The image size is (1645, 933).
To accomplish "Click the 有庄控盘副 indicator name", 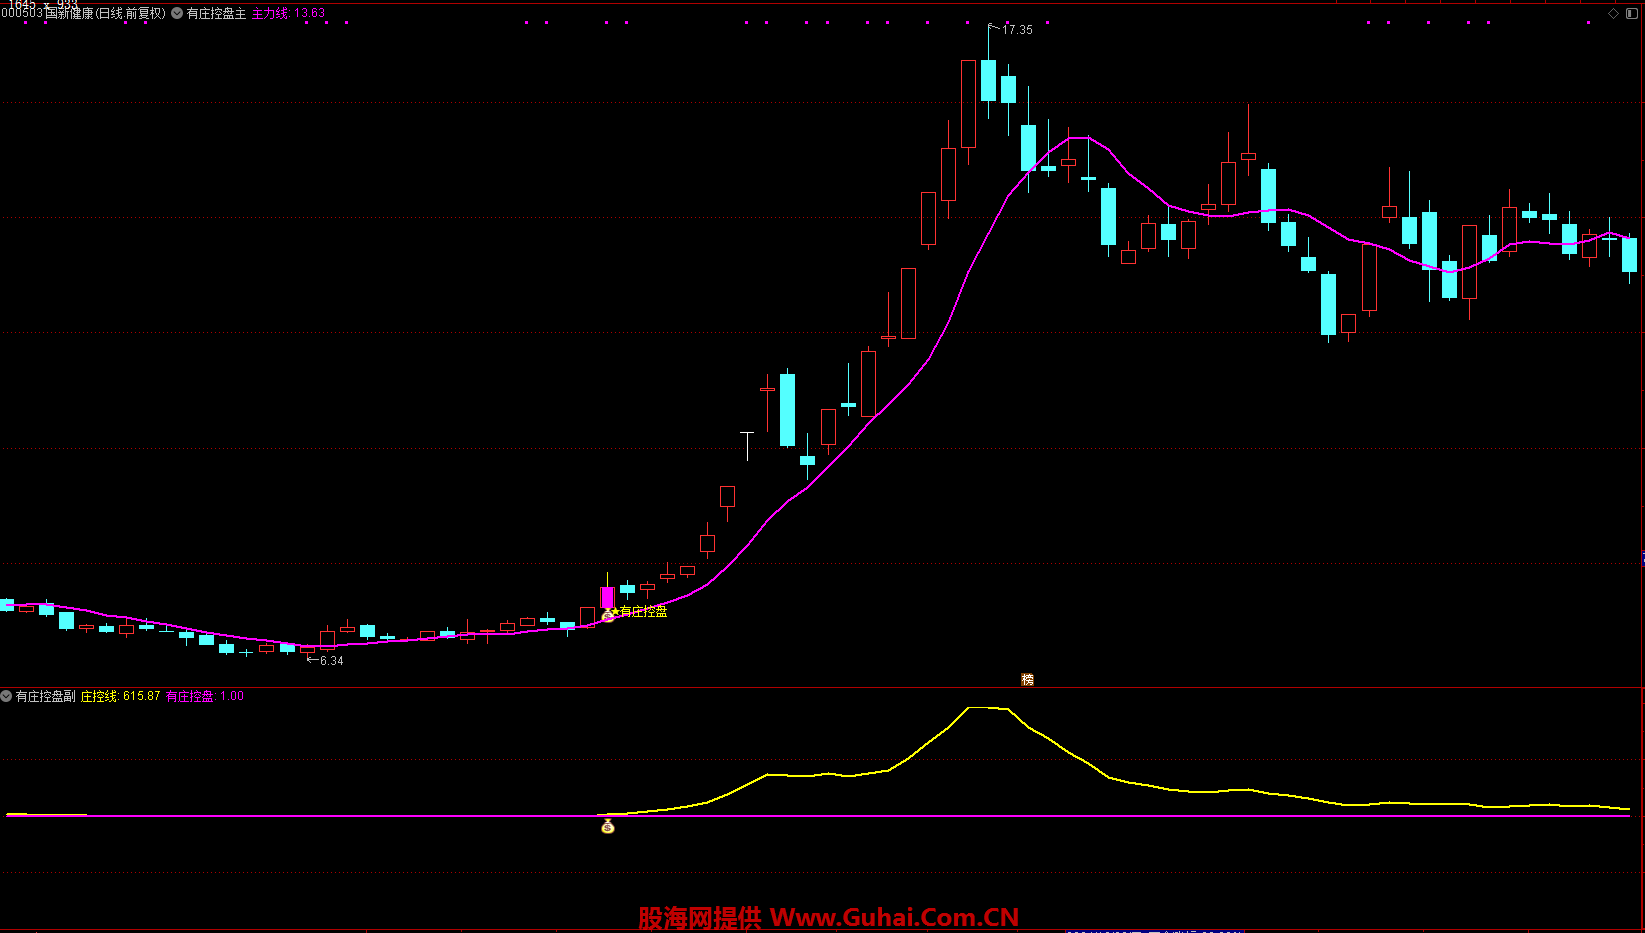I will [46, 696].
